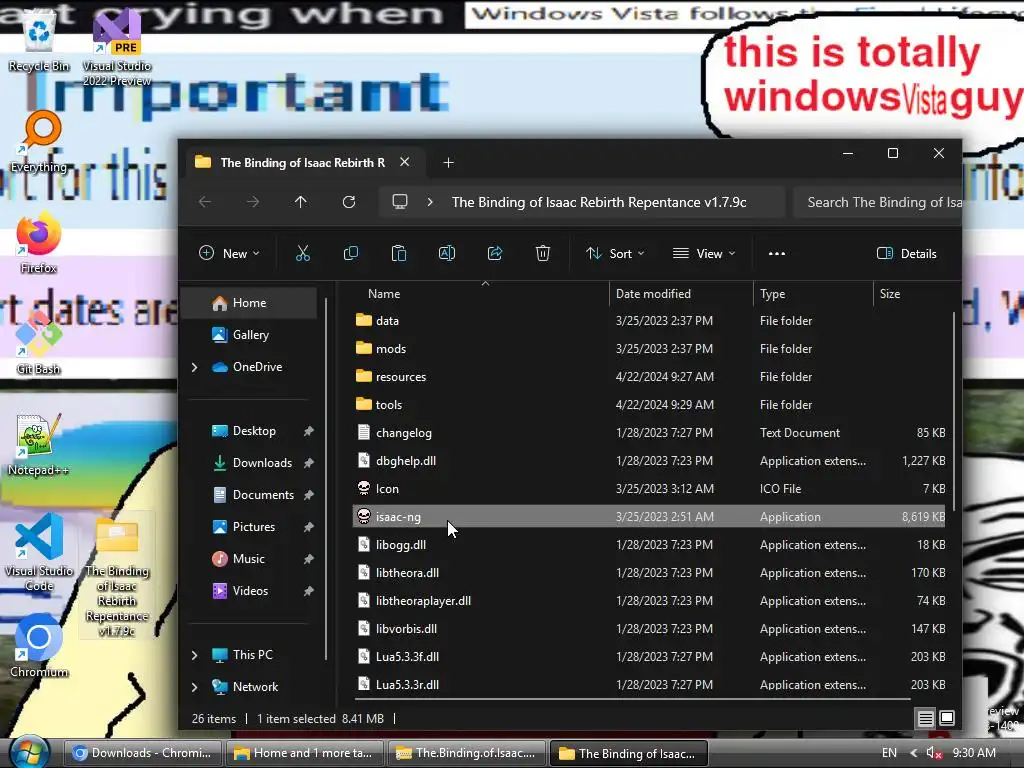
Task: Switch to Home and 1 more tab taskbar button
Action: (305, 753)
